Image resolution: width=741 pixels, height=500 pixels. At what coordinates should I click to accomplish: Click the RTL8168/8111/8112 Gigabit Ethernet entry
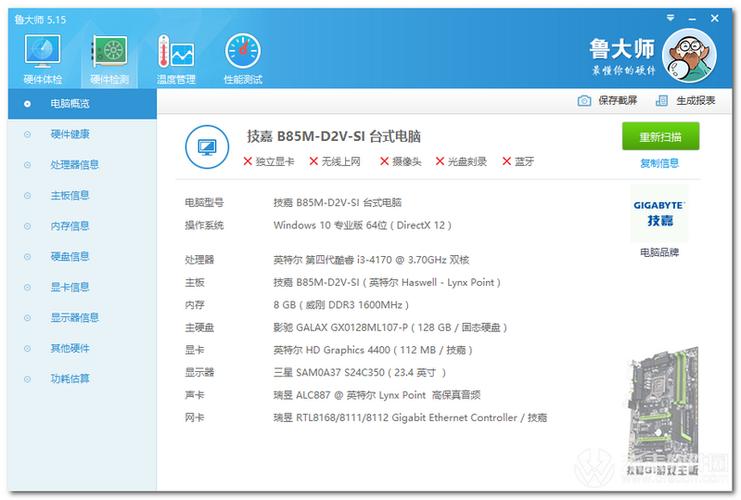pyautogui.click(x=410, y=418)
